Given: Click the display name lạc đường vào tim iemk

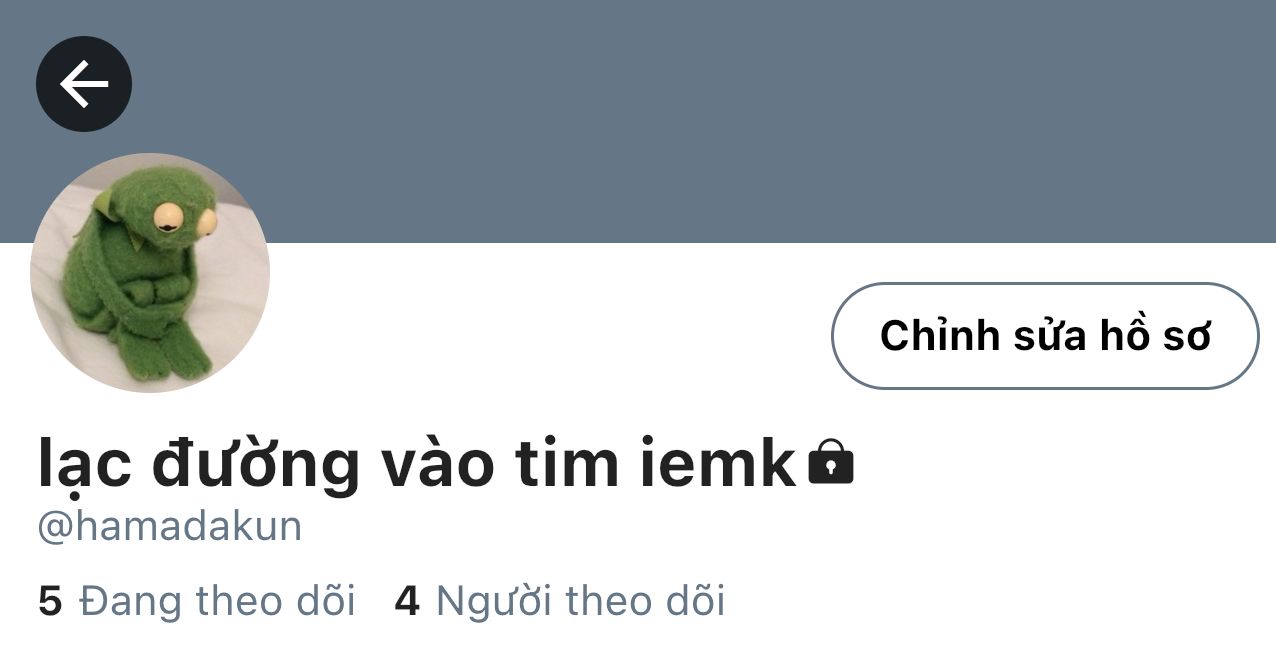Looking at the screenshot, I should [417, 464].
